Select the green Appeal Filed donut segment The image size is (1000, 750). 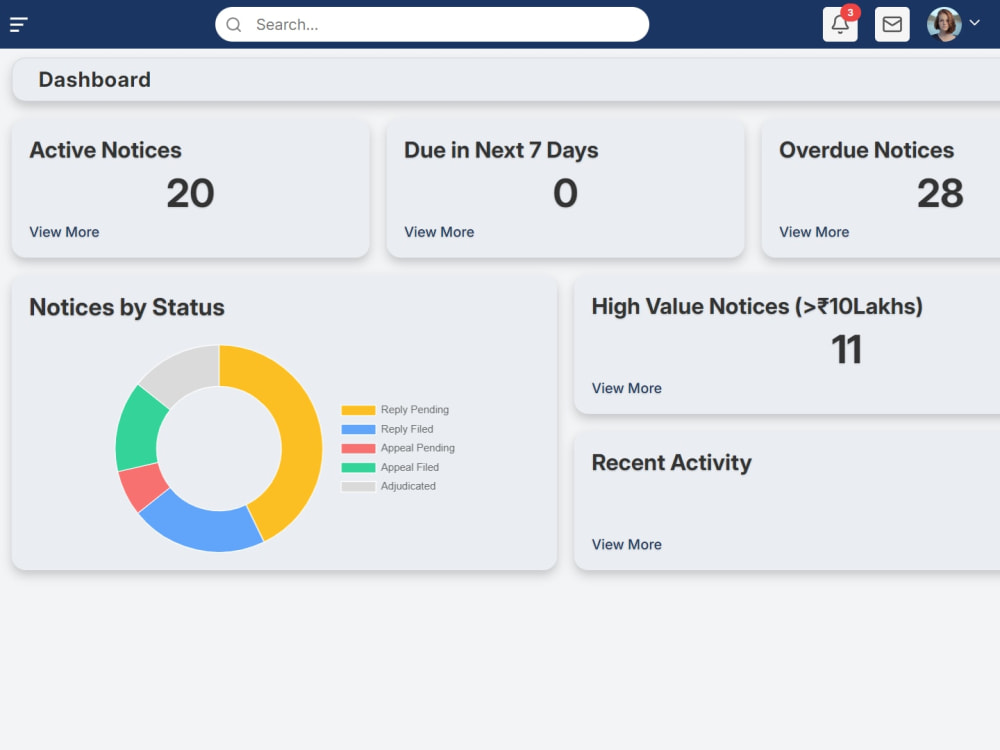[138, 430]
